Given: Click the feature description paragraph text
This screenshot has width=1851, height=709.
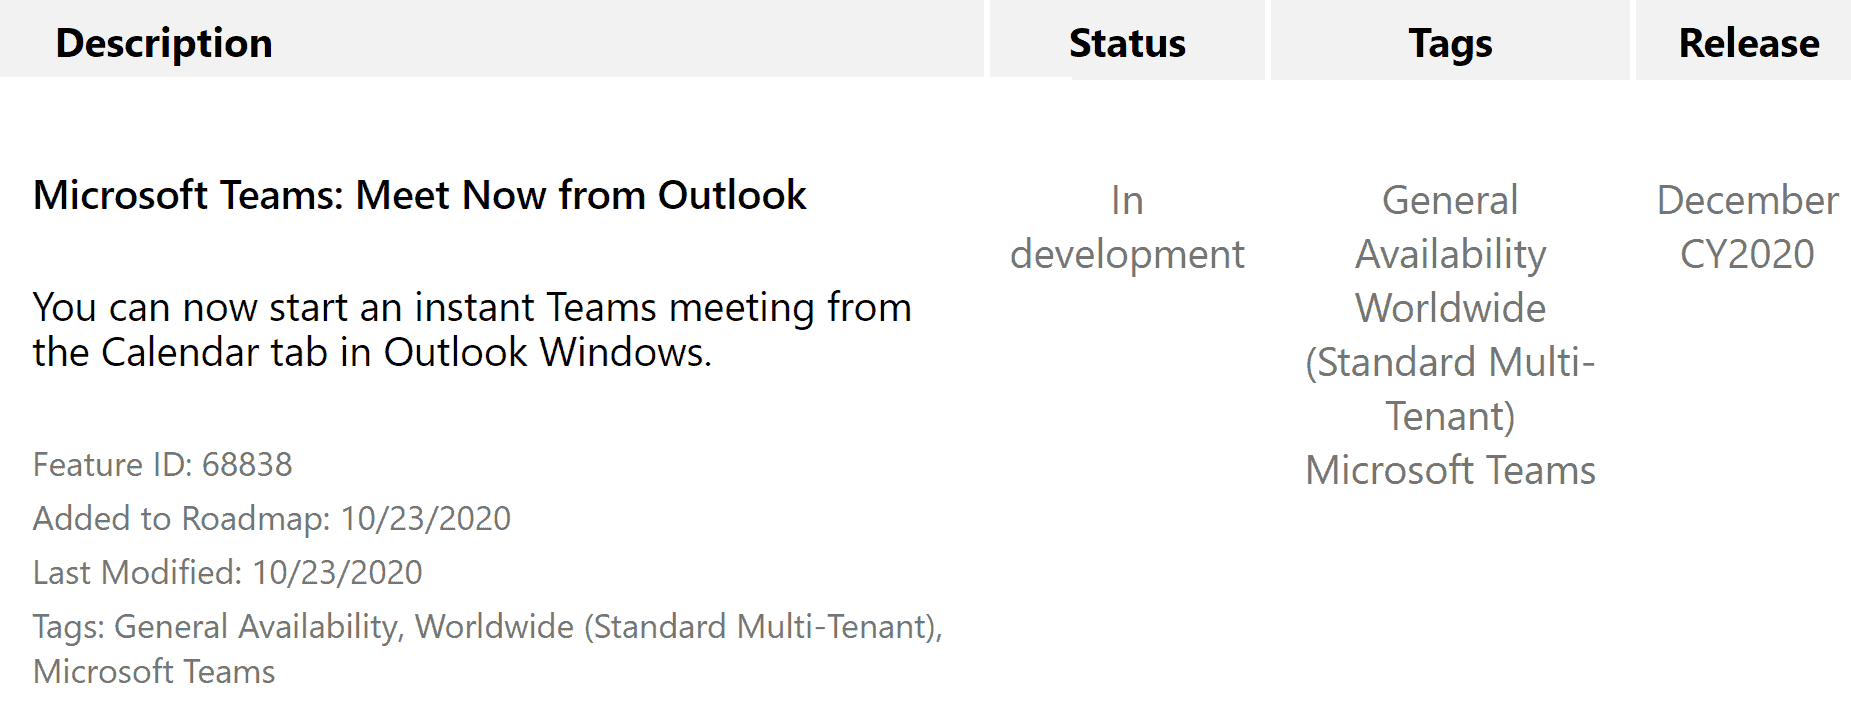Looking at the screenshot, I should pos(472,330).
